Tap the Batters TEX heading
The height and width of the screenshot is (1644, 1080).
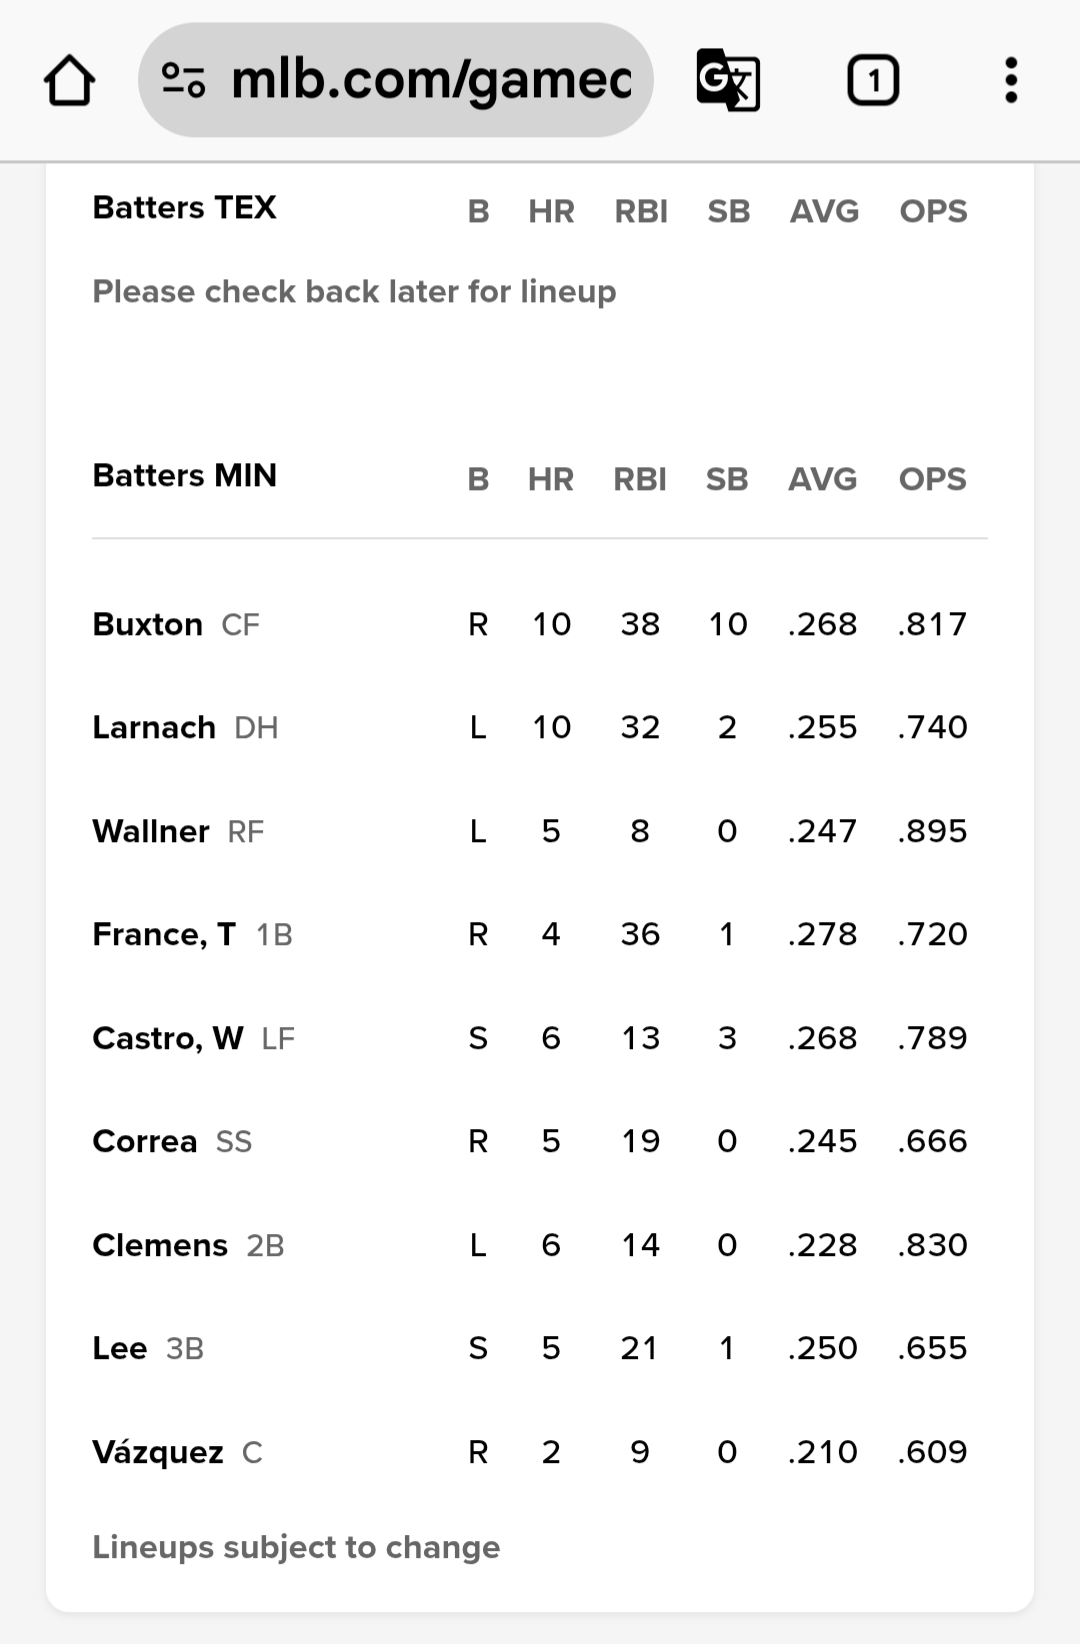[185, 207]
